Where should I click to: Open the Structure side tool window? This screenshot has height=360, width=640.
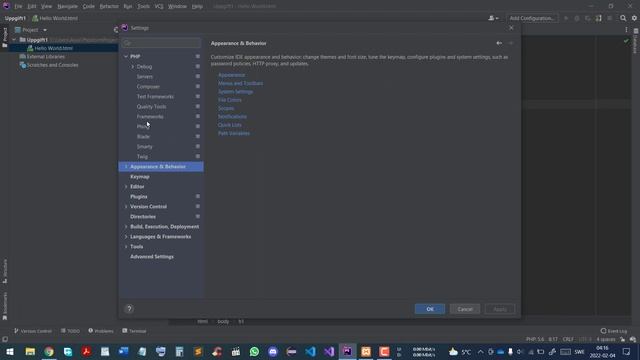pos(4,271)
